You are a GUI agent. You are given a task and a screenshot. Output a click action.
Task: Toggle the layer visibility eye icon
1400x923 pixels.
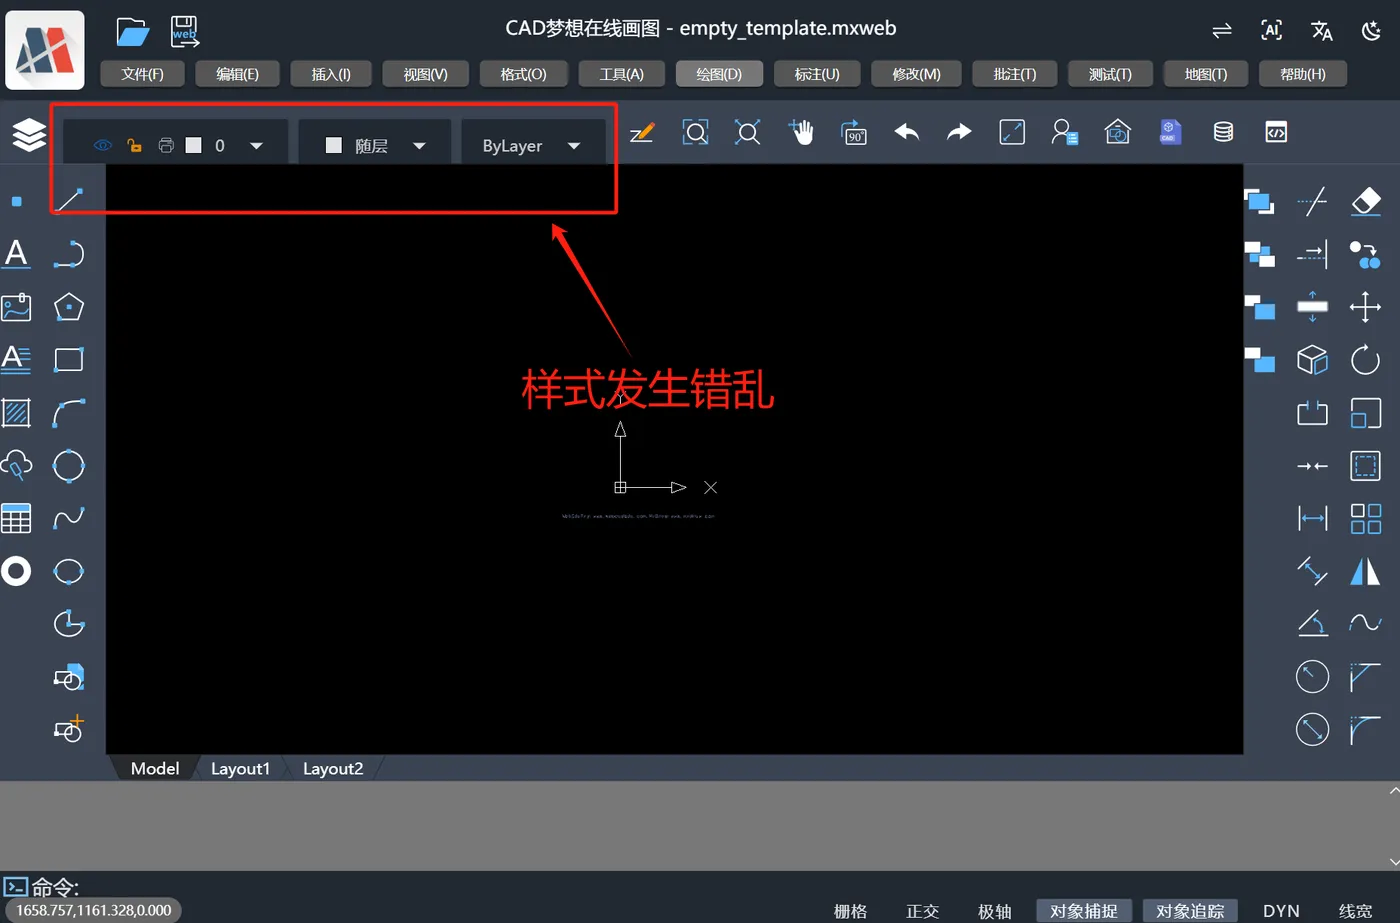(x=102, y=145)
